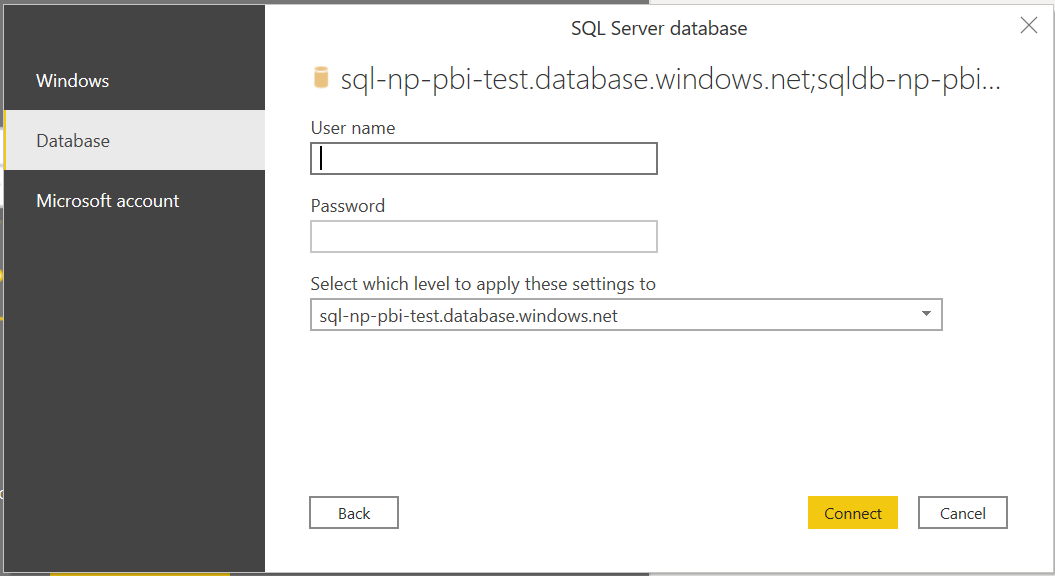Cancel the database connection dialog

(962, 513)
